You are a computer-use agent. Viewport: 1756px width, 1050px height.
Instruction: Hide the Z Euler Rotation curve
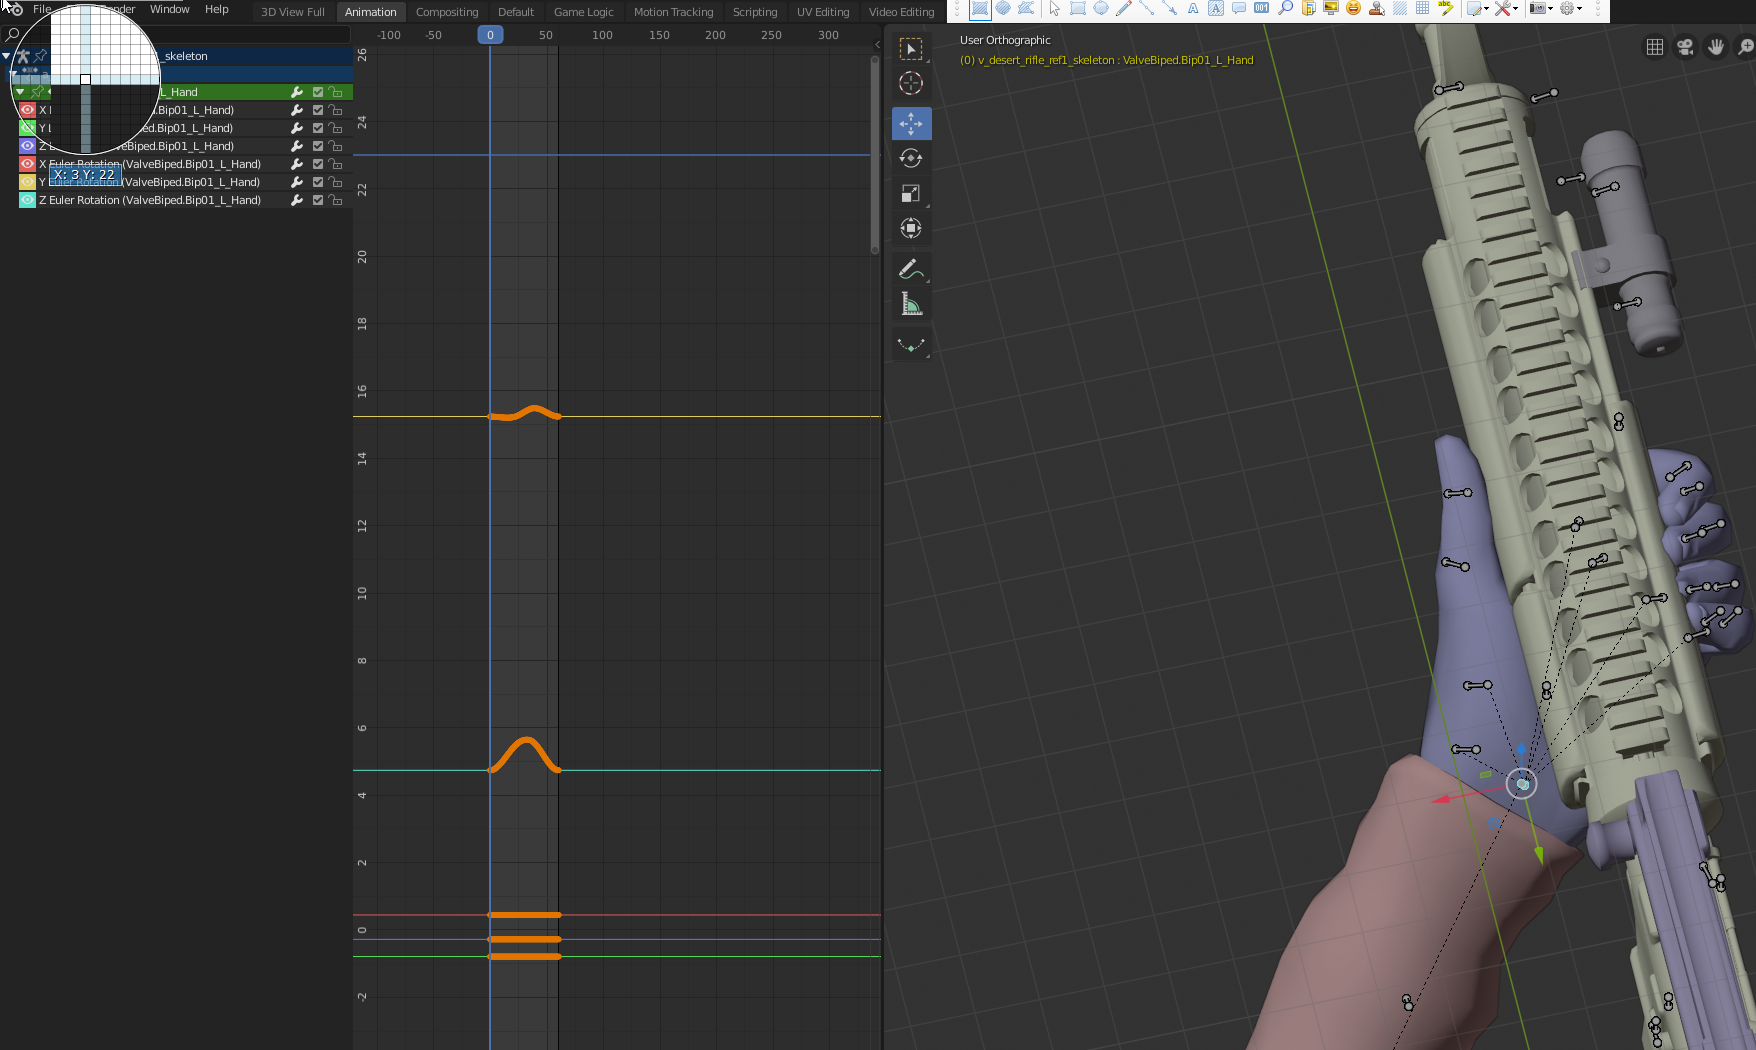(x=28, y=200)
